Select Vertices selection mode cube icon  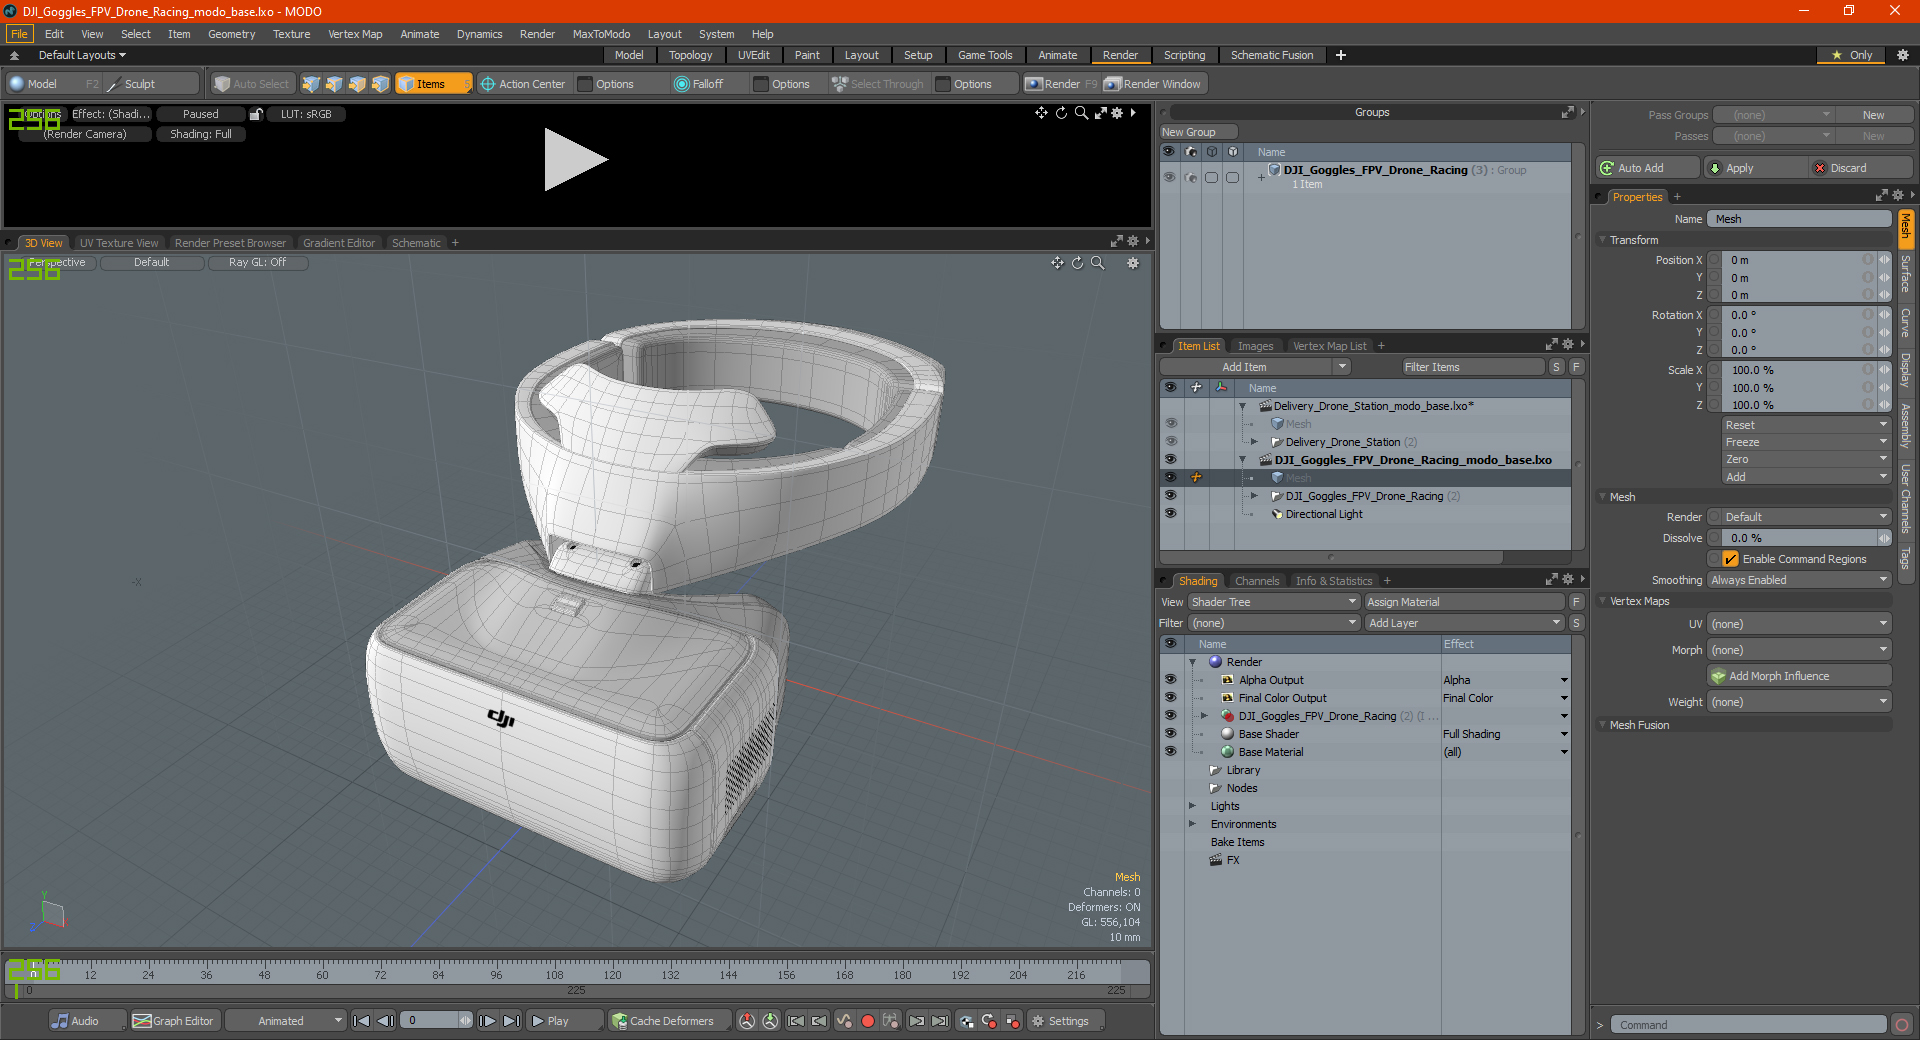click(311, 84)
